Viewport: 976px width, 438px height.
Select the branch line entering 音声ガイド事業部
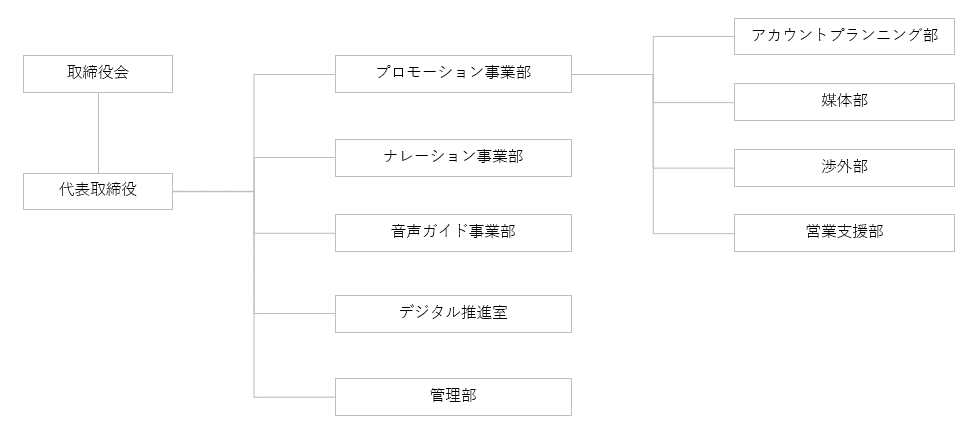pos(295,232)
